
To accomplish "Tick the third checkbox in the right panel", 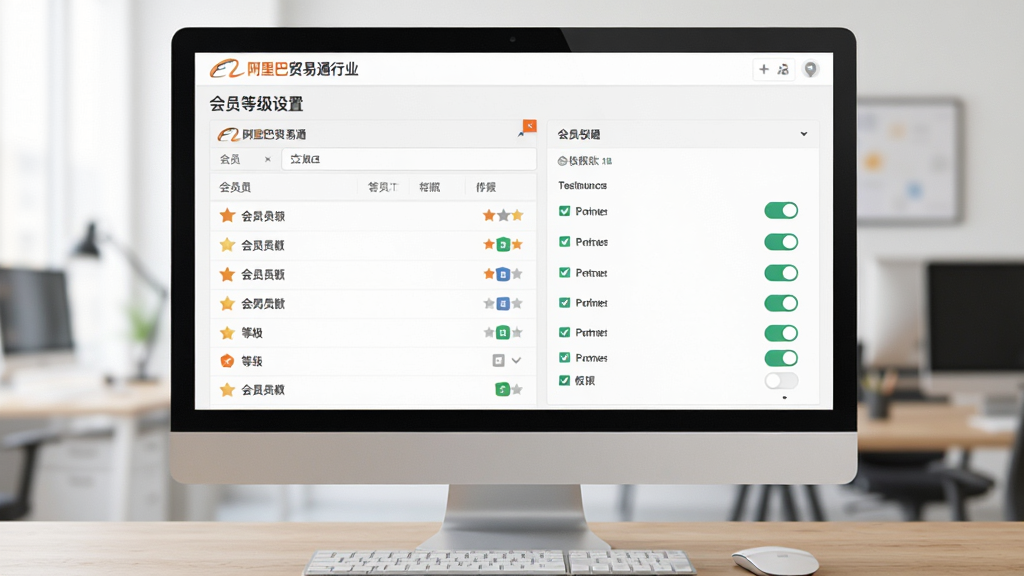I will click(565, 272).
